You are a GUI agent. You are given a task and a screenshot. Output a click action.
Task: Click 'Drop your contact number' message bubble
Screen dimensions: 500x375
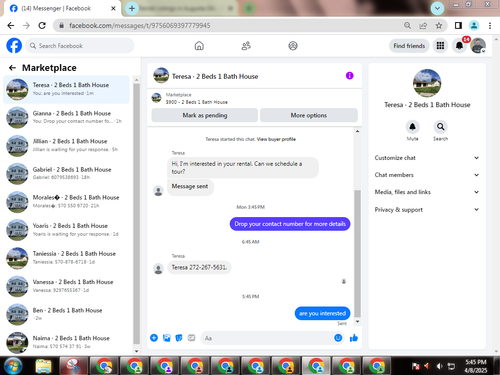coord(290,224)
